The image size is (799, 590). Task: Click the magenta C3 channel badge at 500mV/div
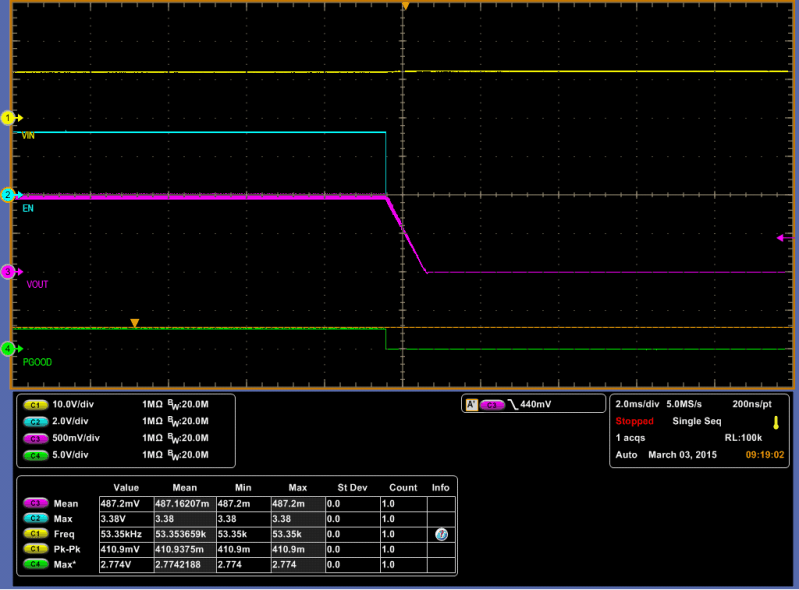(x=35, y=437)
